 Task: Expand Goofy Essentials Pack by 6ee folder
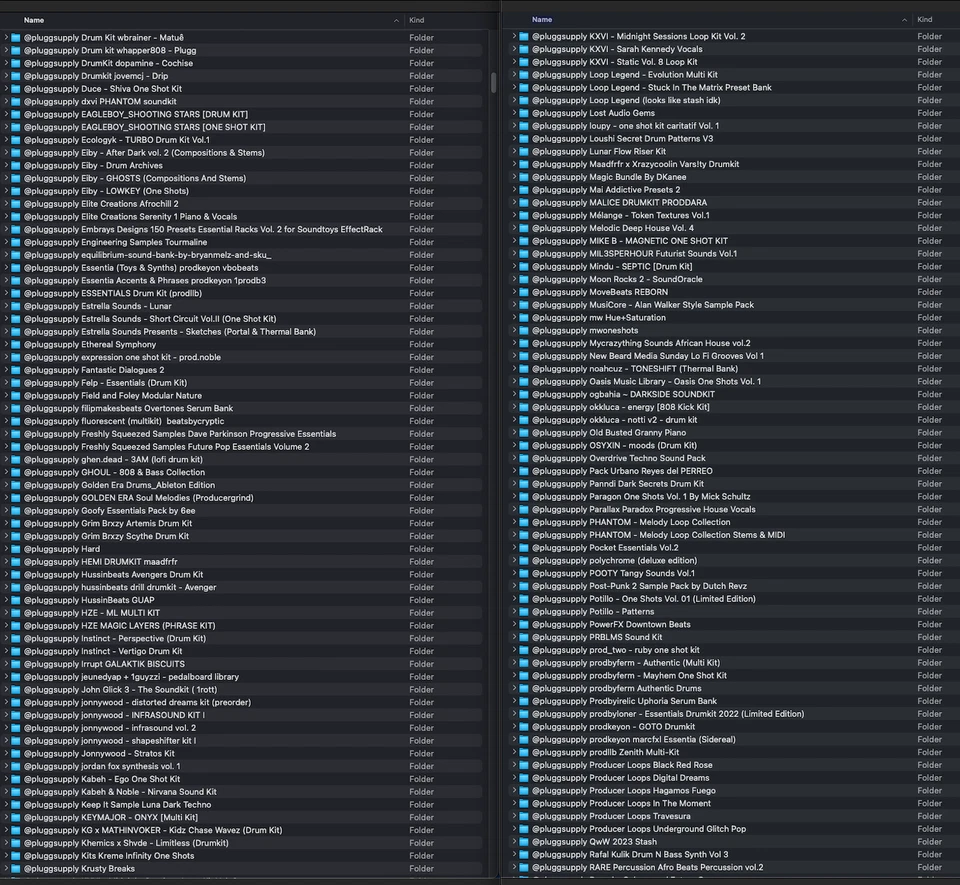[x=6, y=510]
